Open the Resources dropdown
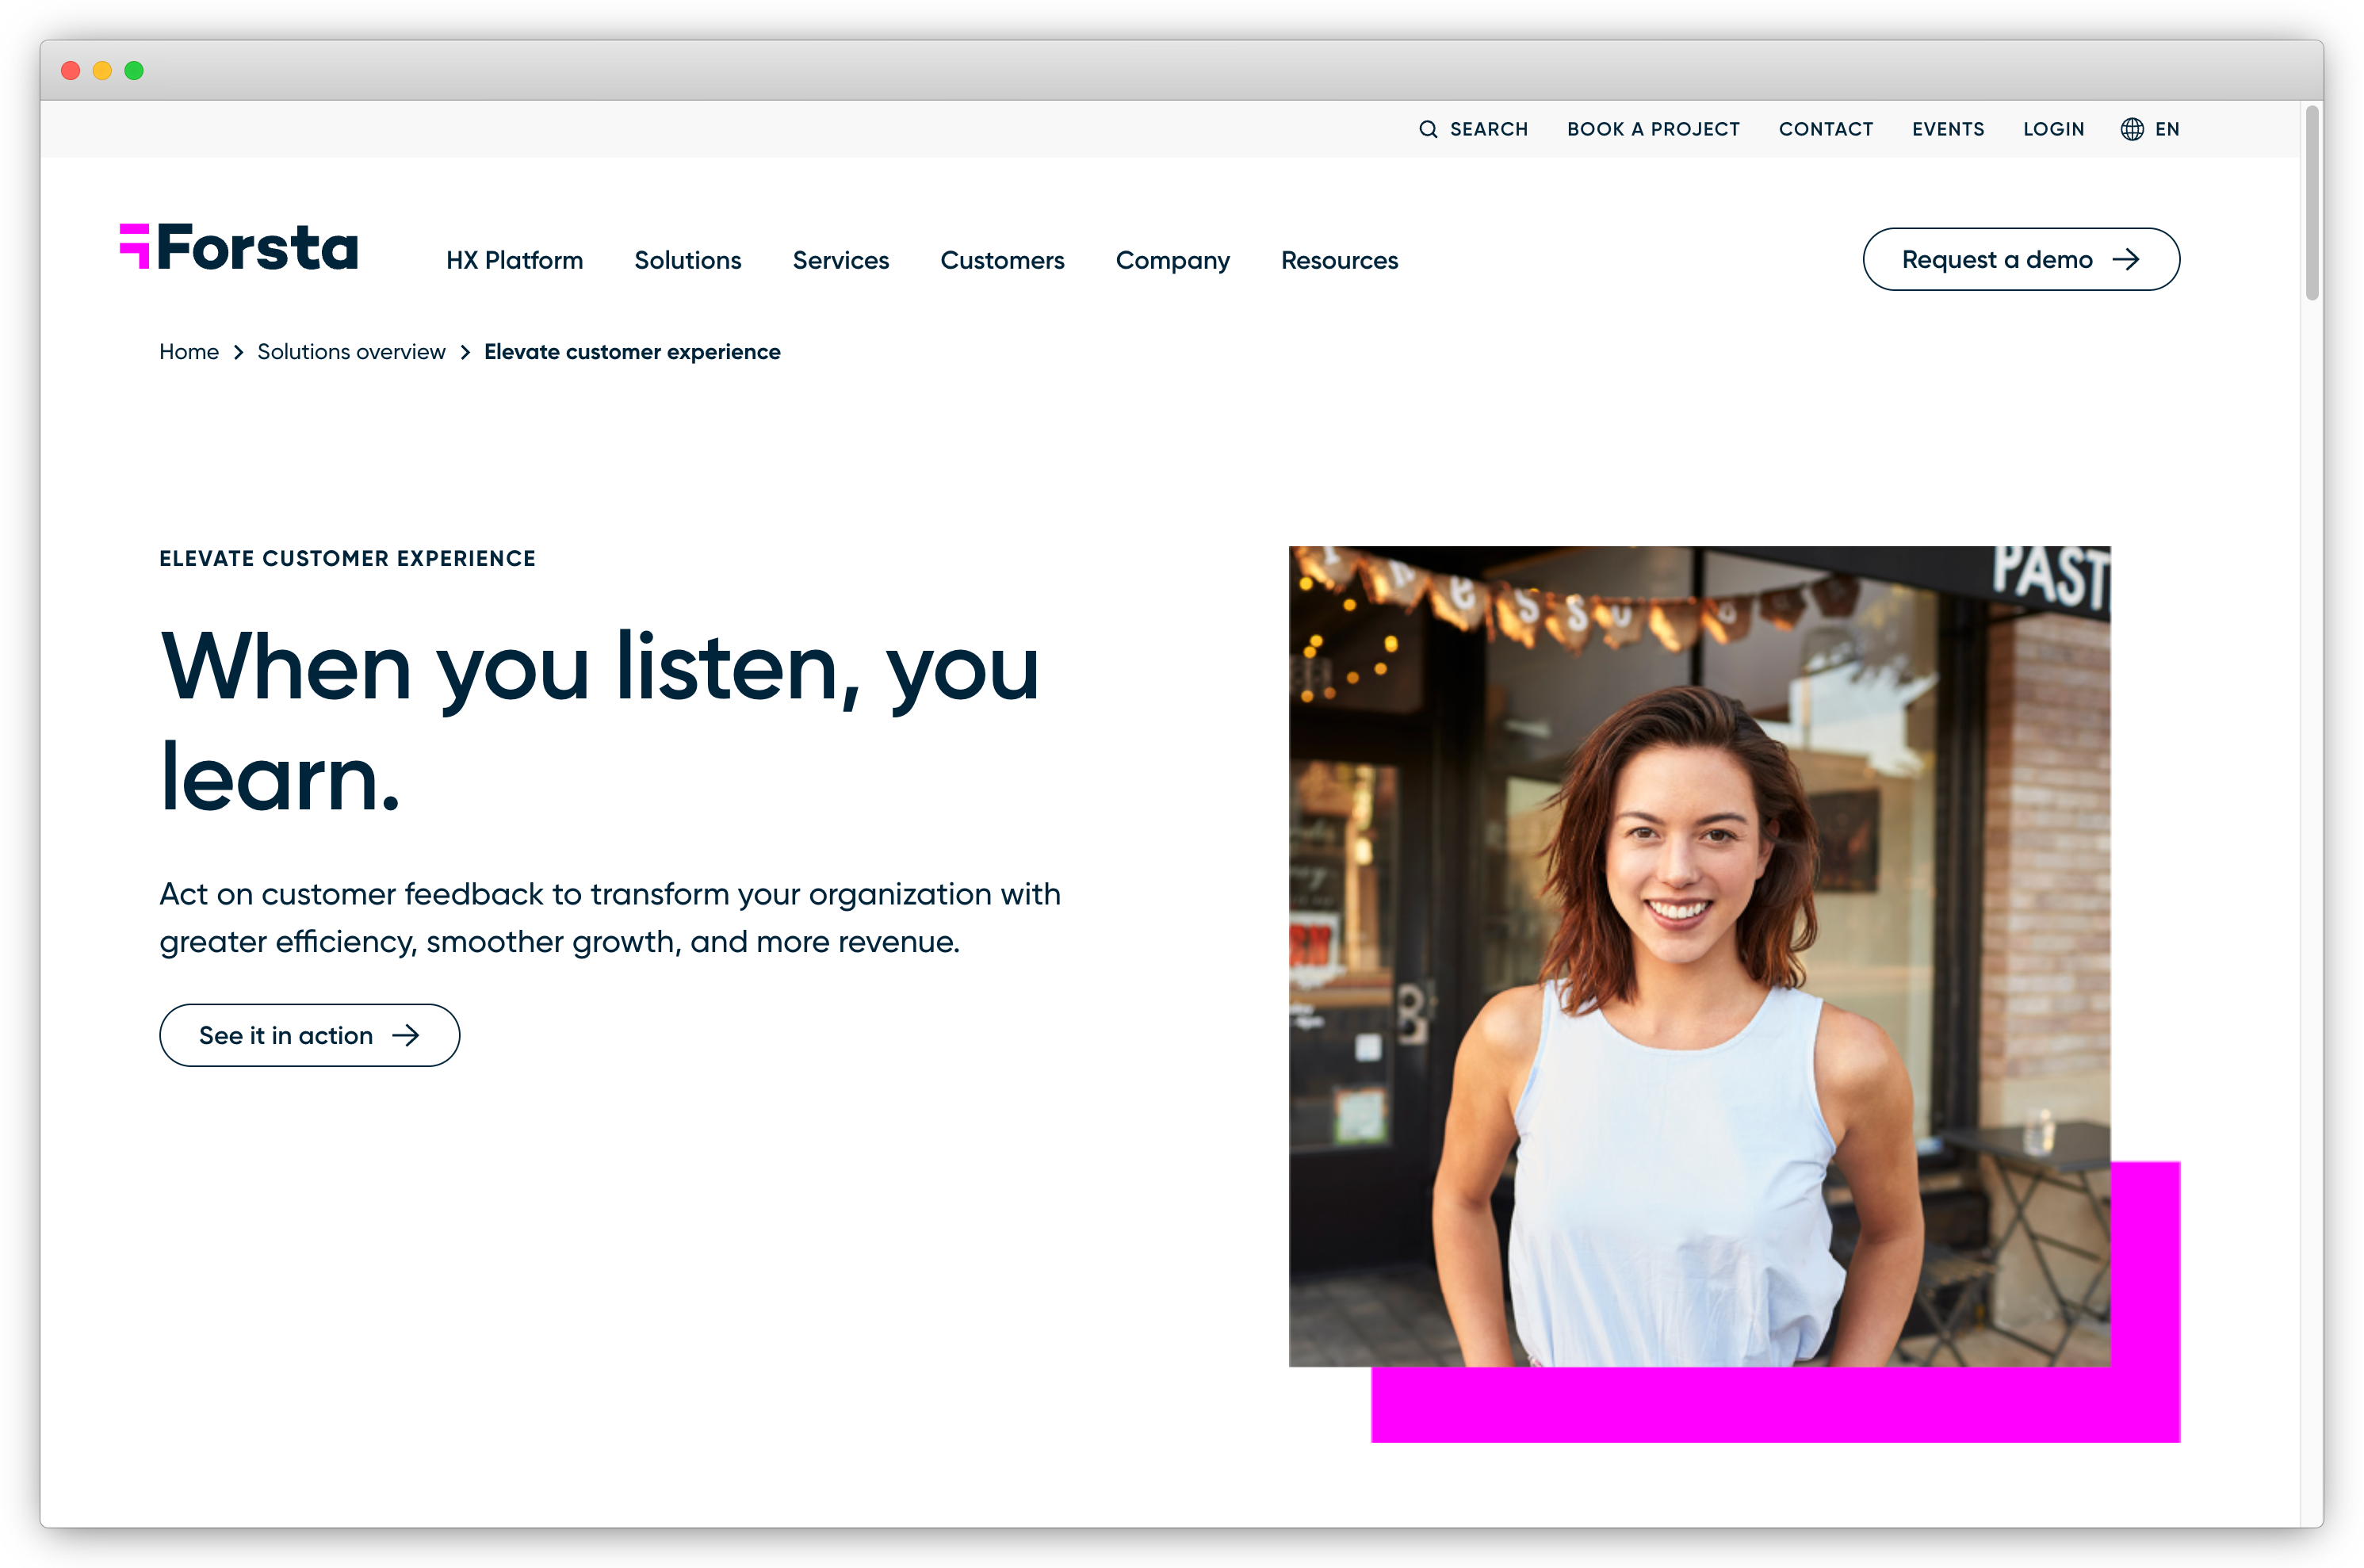The height and width of the screenshot is (1568, 2364). [1339, 260]
